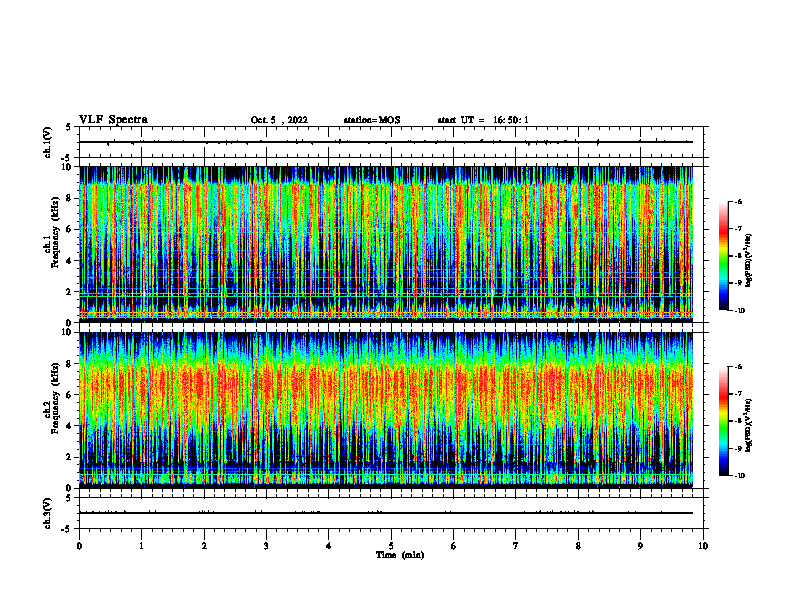Click the "2" tick on the time axis
Image resolution: width=792 pixels, height=612 pixels.
pos(204,546)
